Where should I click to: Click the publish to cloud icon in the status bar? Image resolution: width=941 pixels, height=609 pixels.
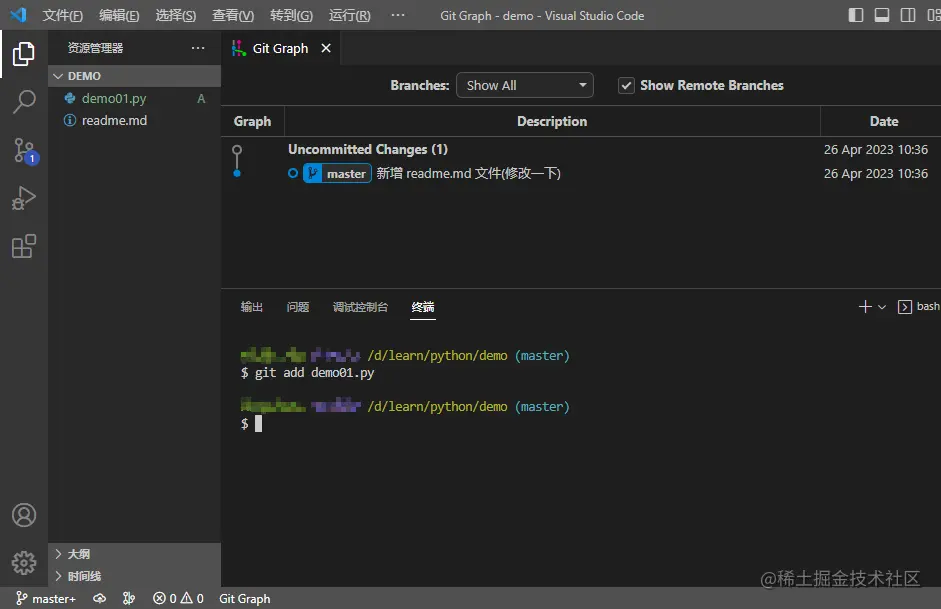point(100,599)
